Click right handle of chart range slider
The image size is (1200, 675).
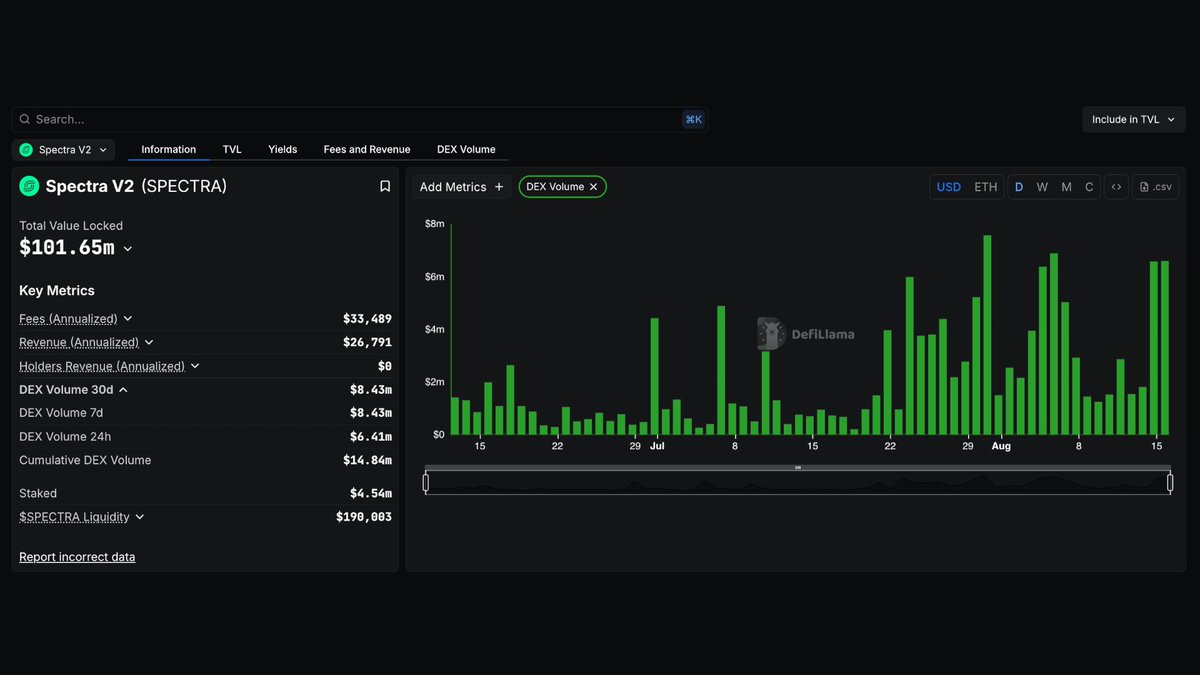click(x=1170, y=483)
